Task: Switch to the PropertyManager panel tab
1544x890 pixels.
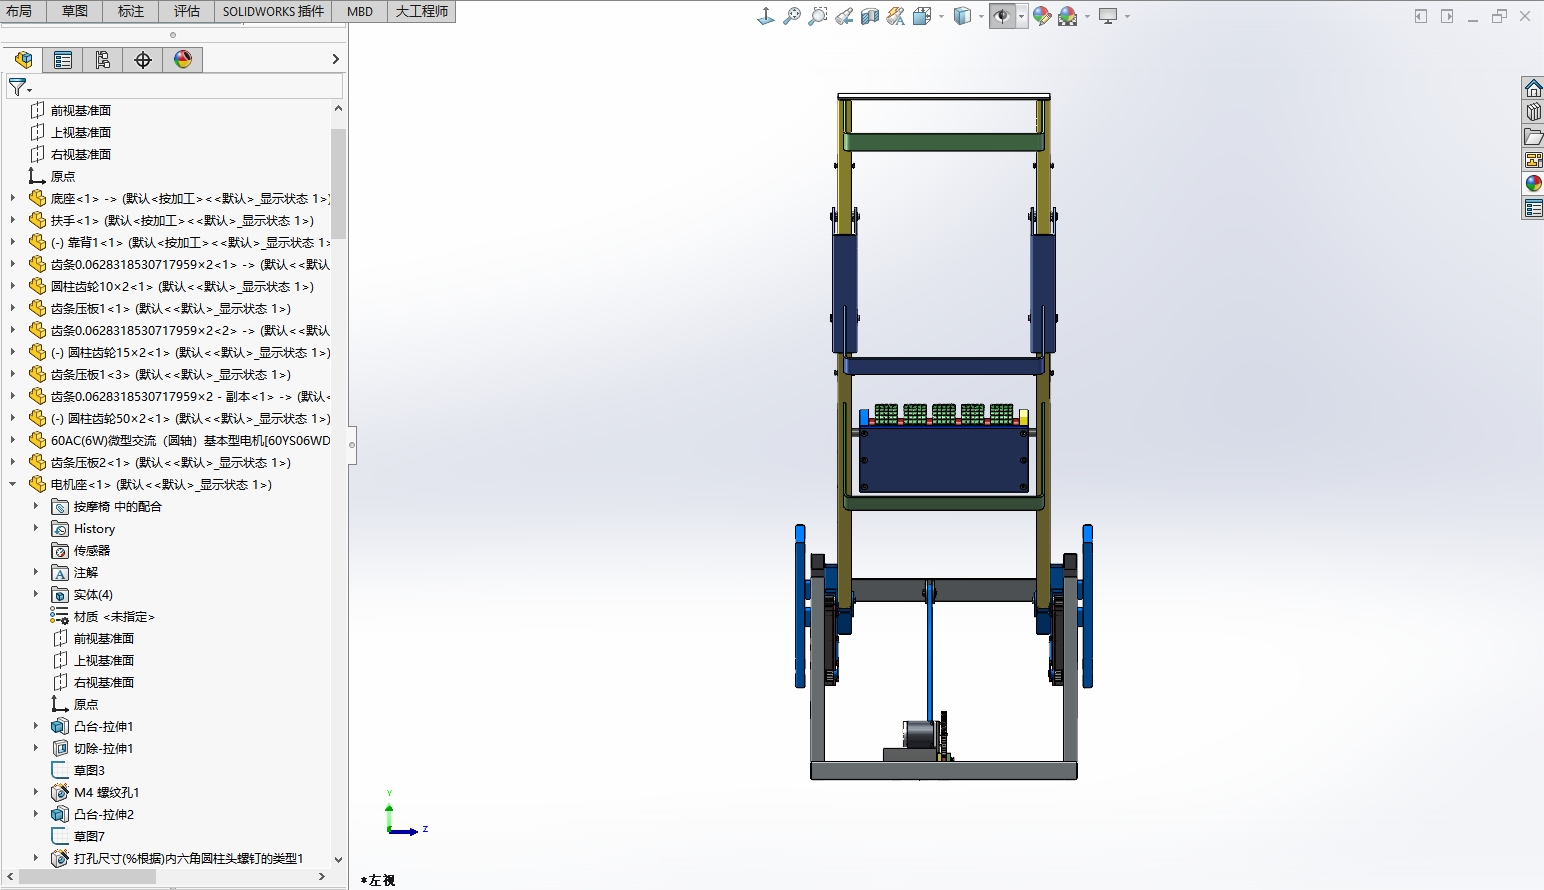Action: pyautogui.click(x=63, y=60)
